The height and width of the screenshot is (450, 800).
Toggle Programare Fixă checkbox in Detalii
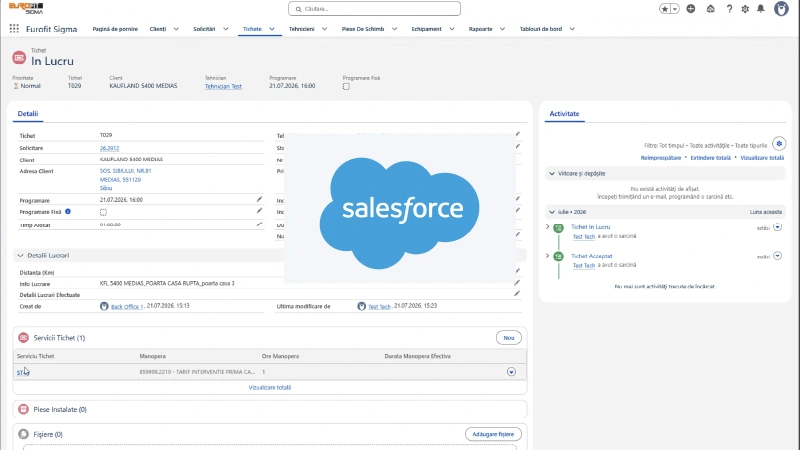pyautogui.click(x=103, y=212)
